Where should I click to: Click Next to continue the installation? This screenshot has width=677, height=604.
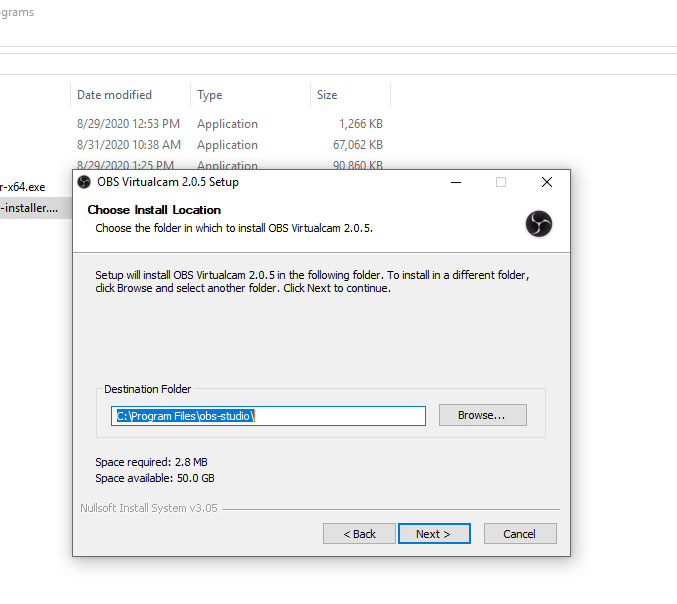[x=434, y=534]
